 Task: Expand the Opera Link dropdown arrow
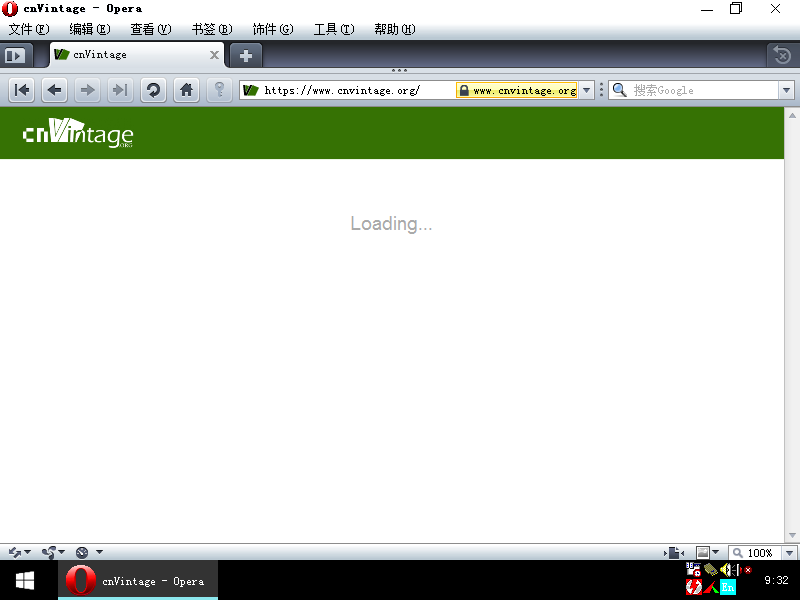click(28, 552)
